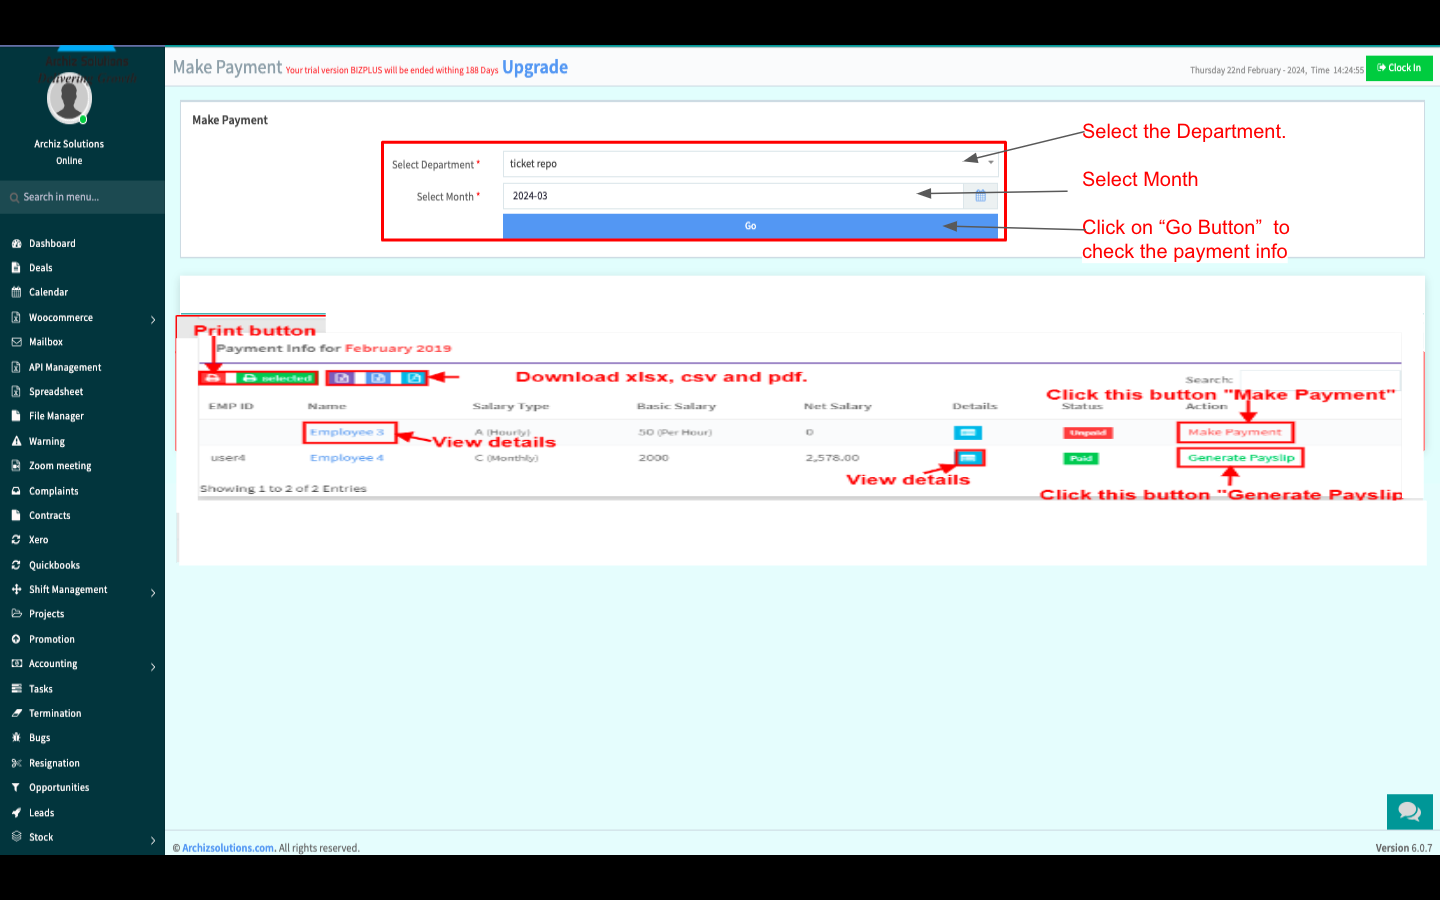Open the Select Department dropdown
The width and height of the screenshot is (1440, 900).
click(x=750, y=164)
